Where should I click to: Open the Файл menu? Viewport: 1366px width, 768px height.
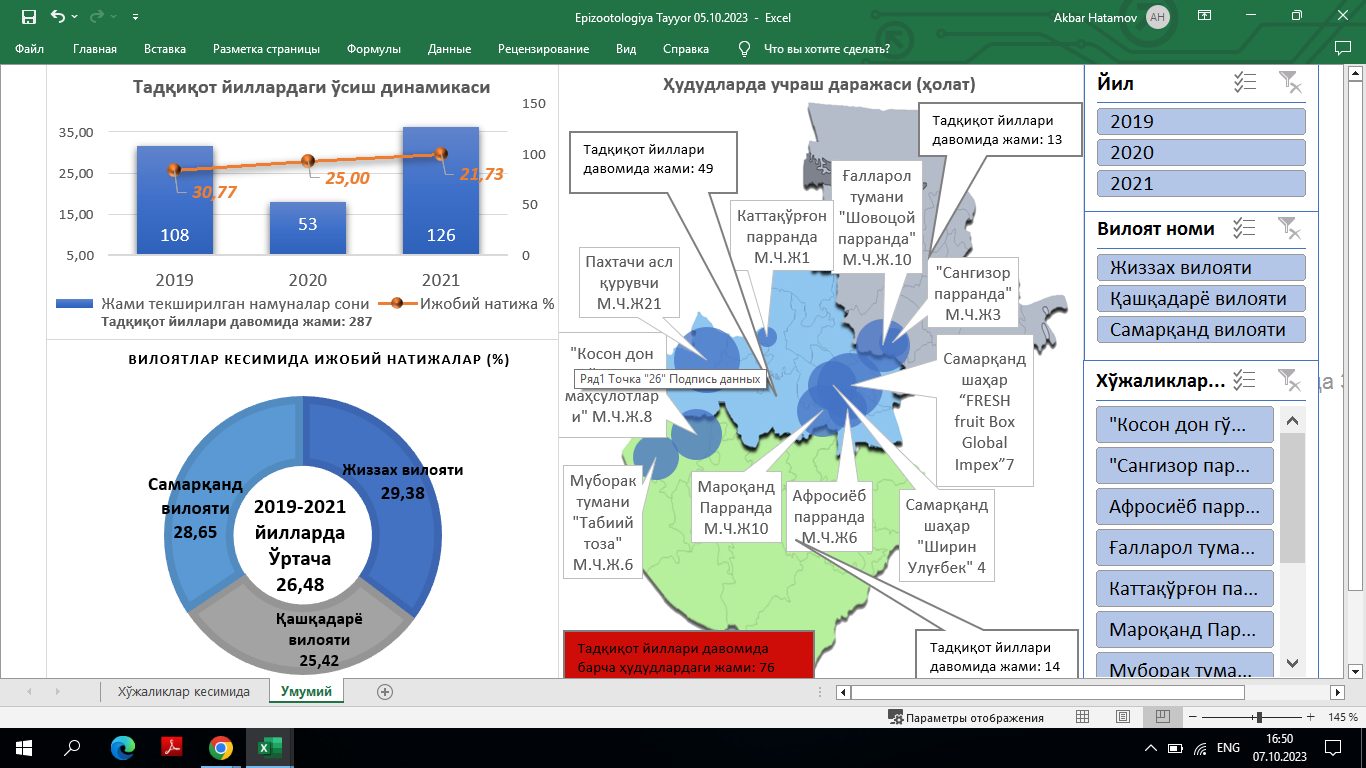(29, 48)
